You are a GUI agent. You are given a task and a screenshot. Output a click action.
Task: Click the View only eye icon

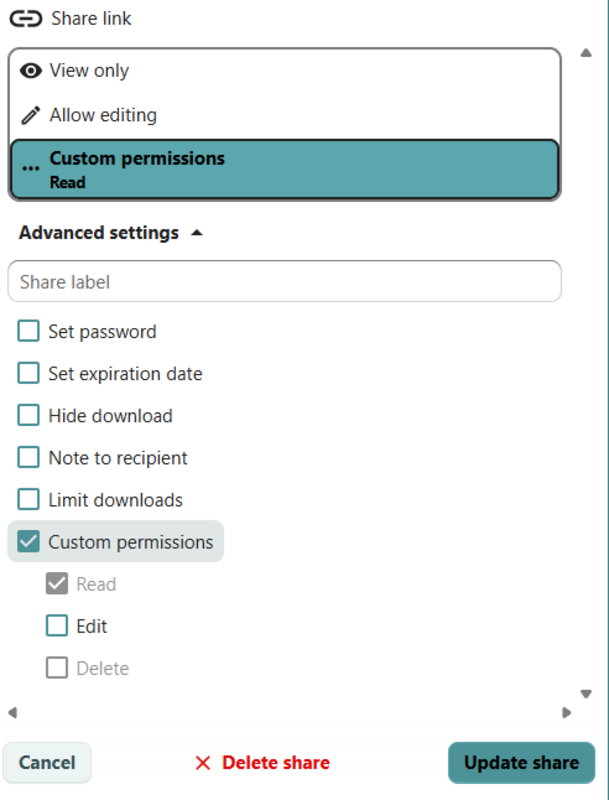click(x=31, y=71)
